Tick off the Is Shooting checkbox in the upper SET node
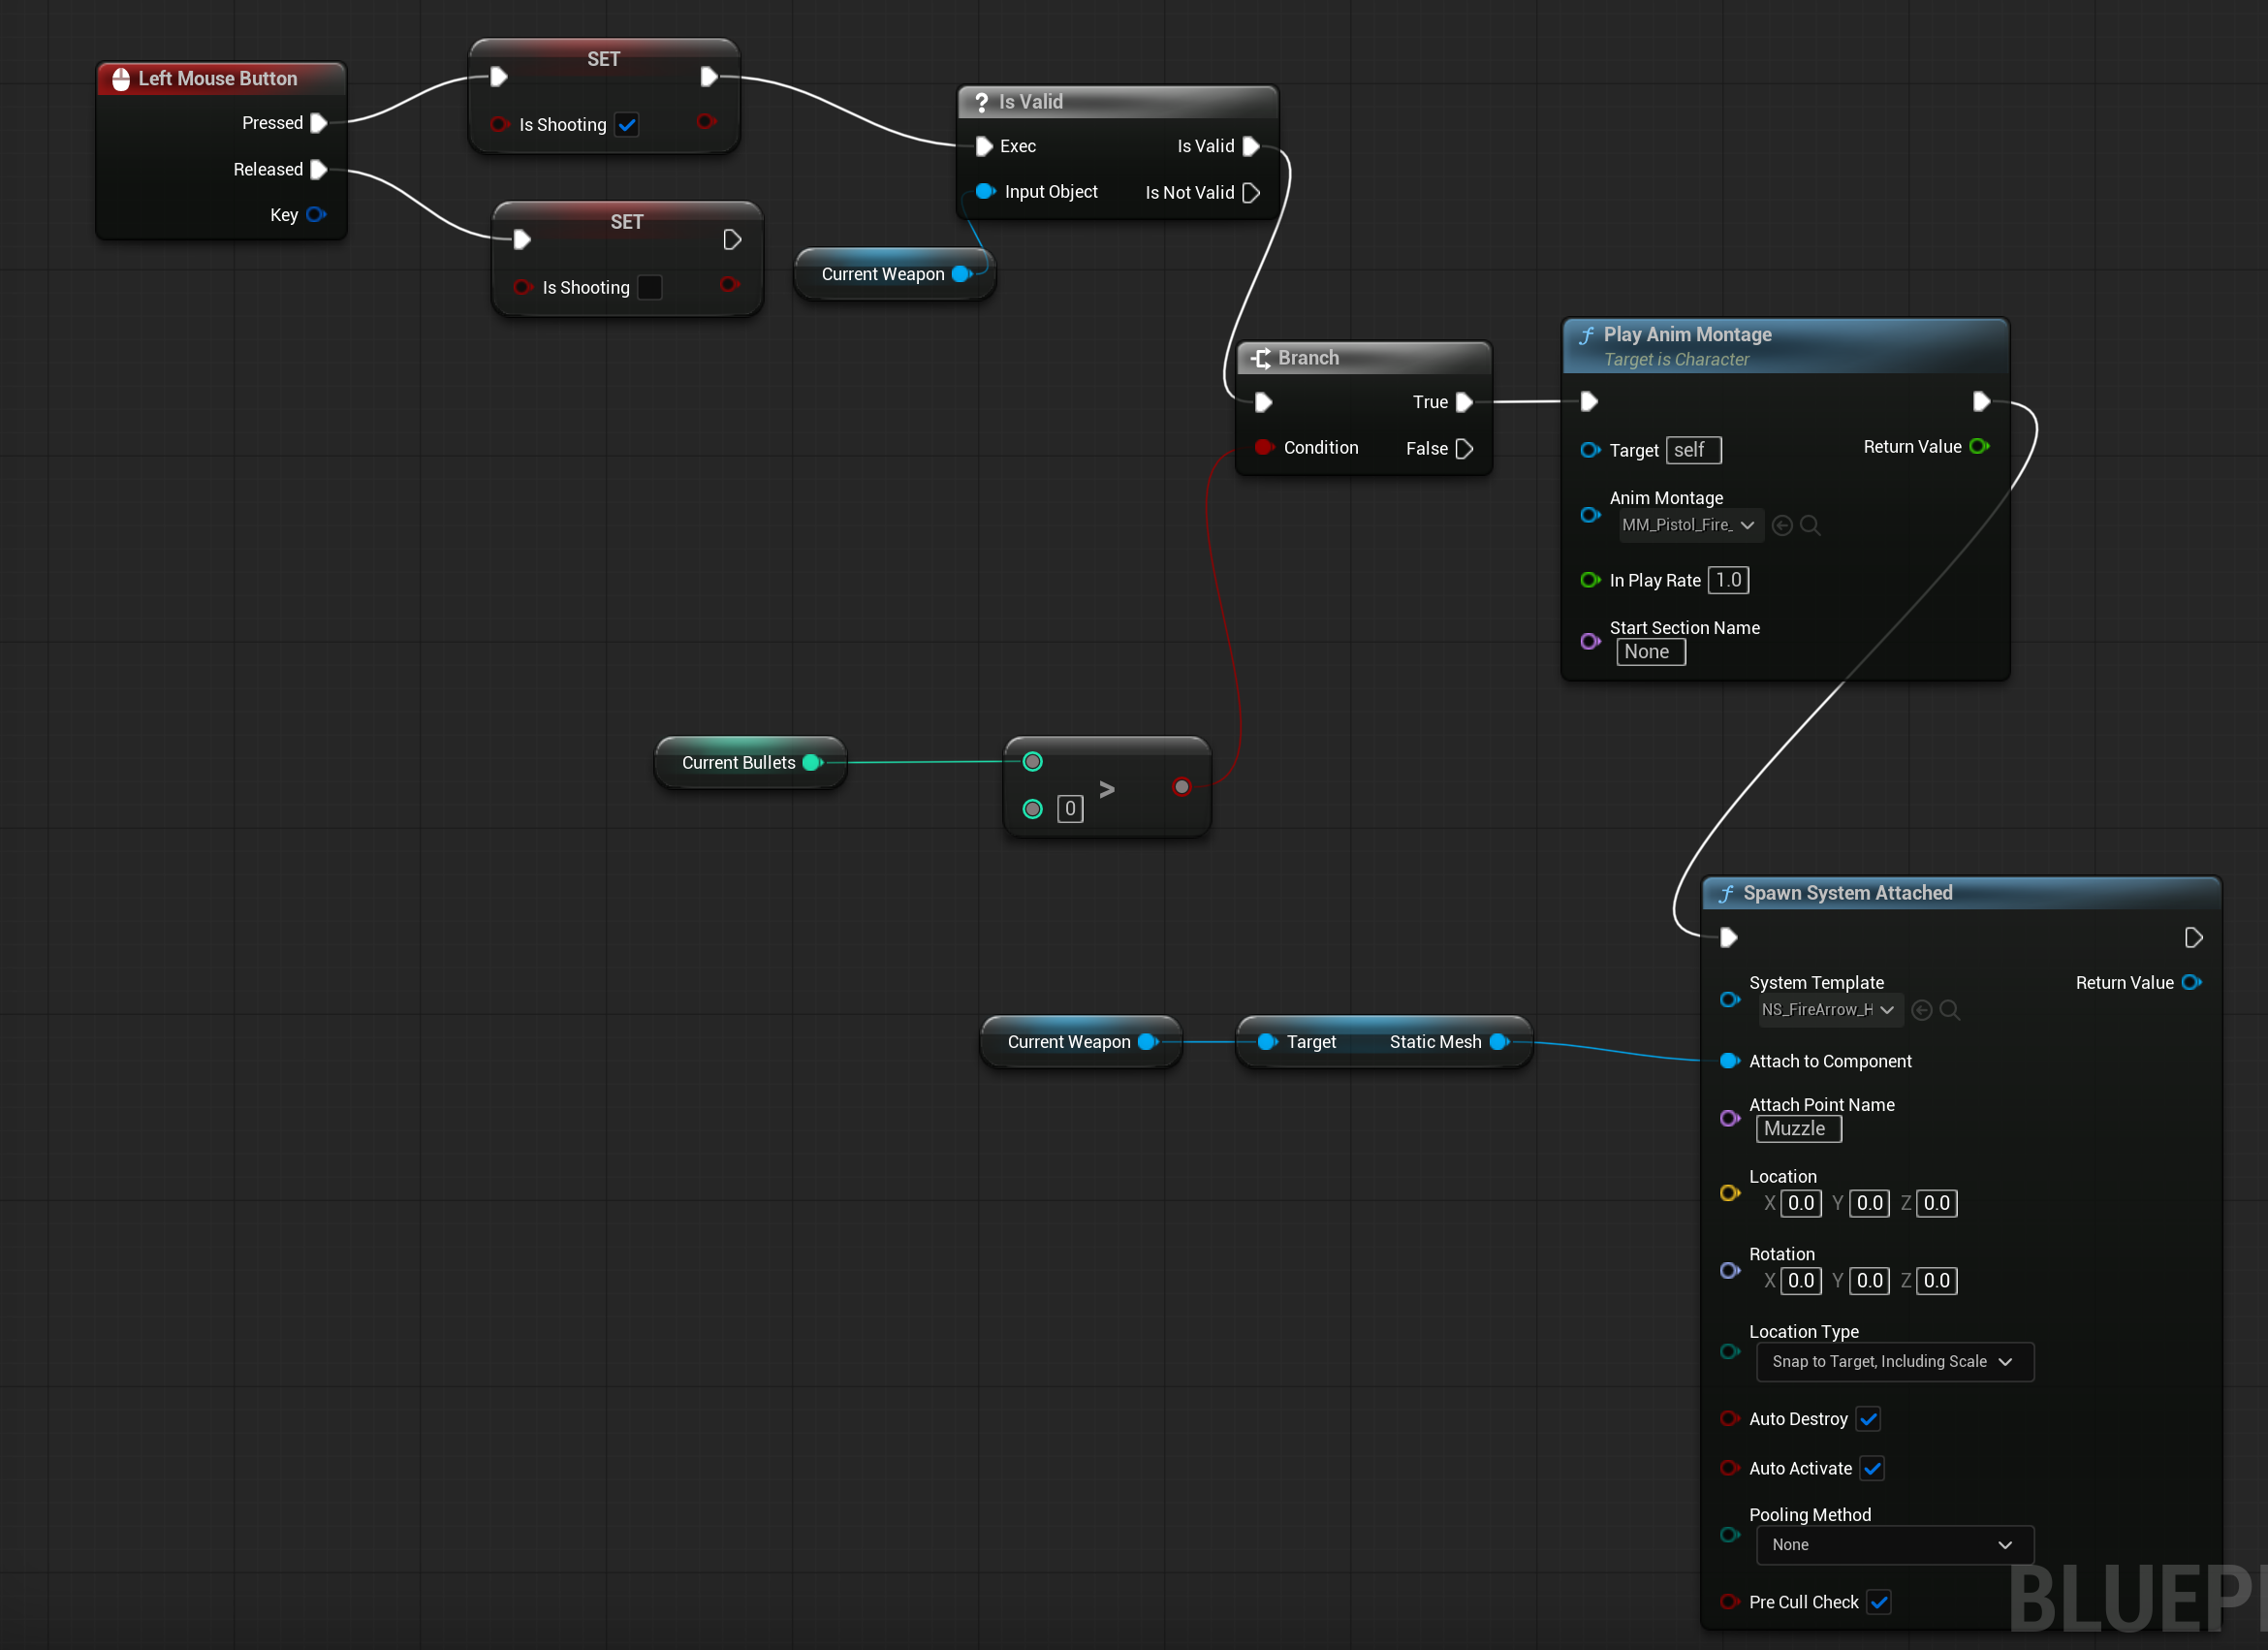 627,125
